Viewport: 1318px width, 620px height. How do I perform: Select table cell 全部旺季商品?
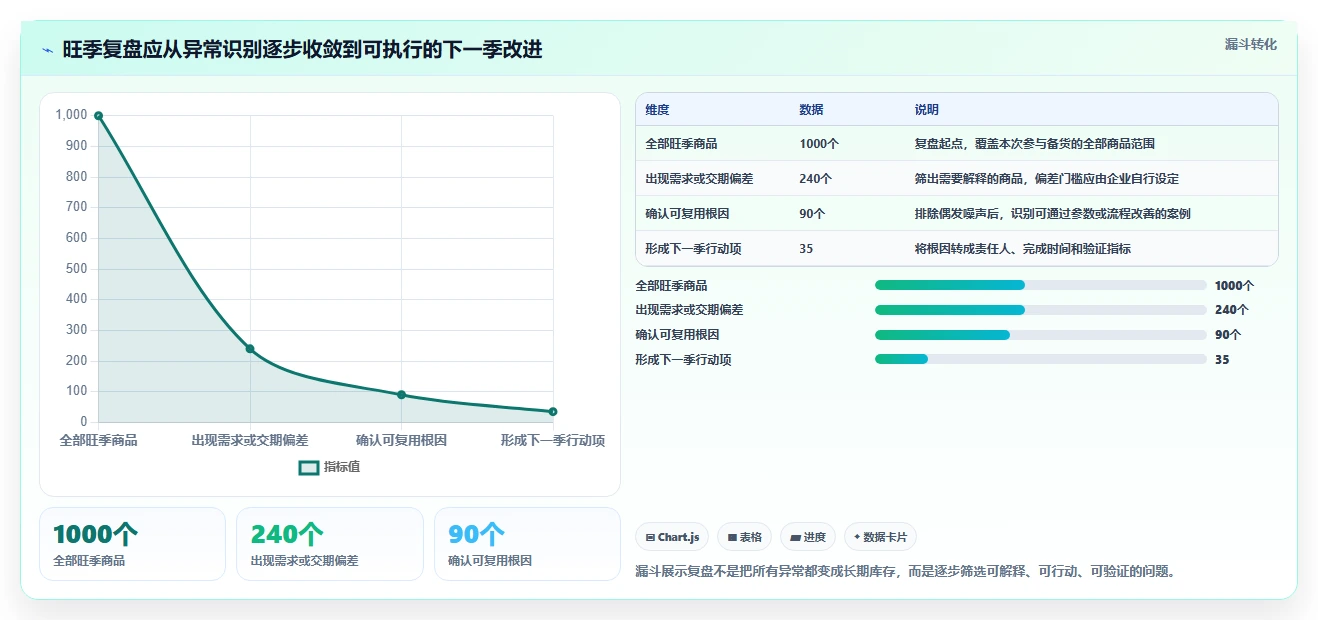point(682,144)
